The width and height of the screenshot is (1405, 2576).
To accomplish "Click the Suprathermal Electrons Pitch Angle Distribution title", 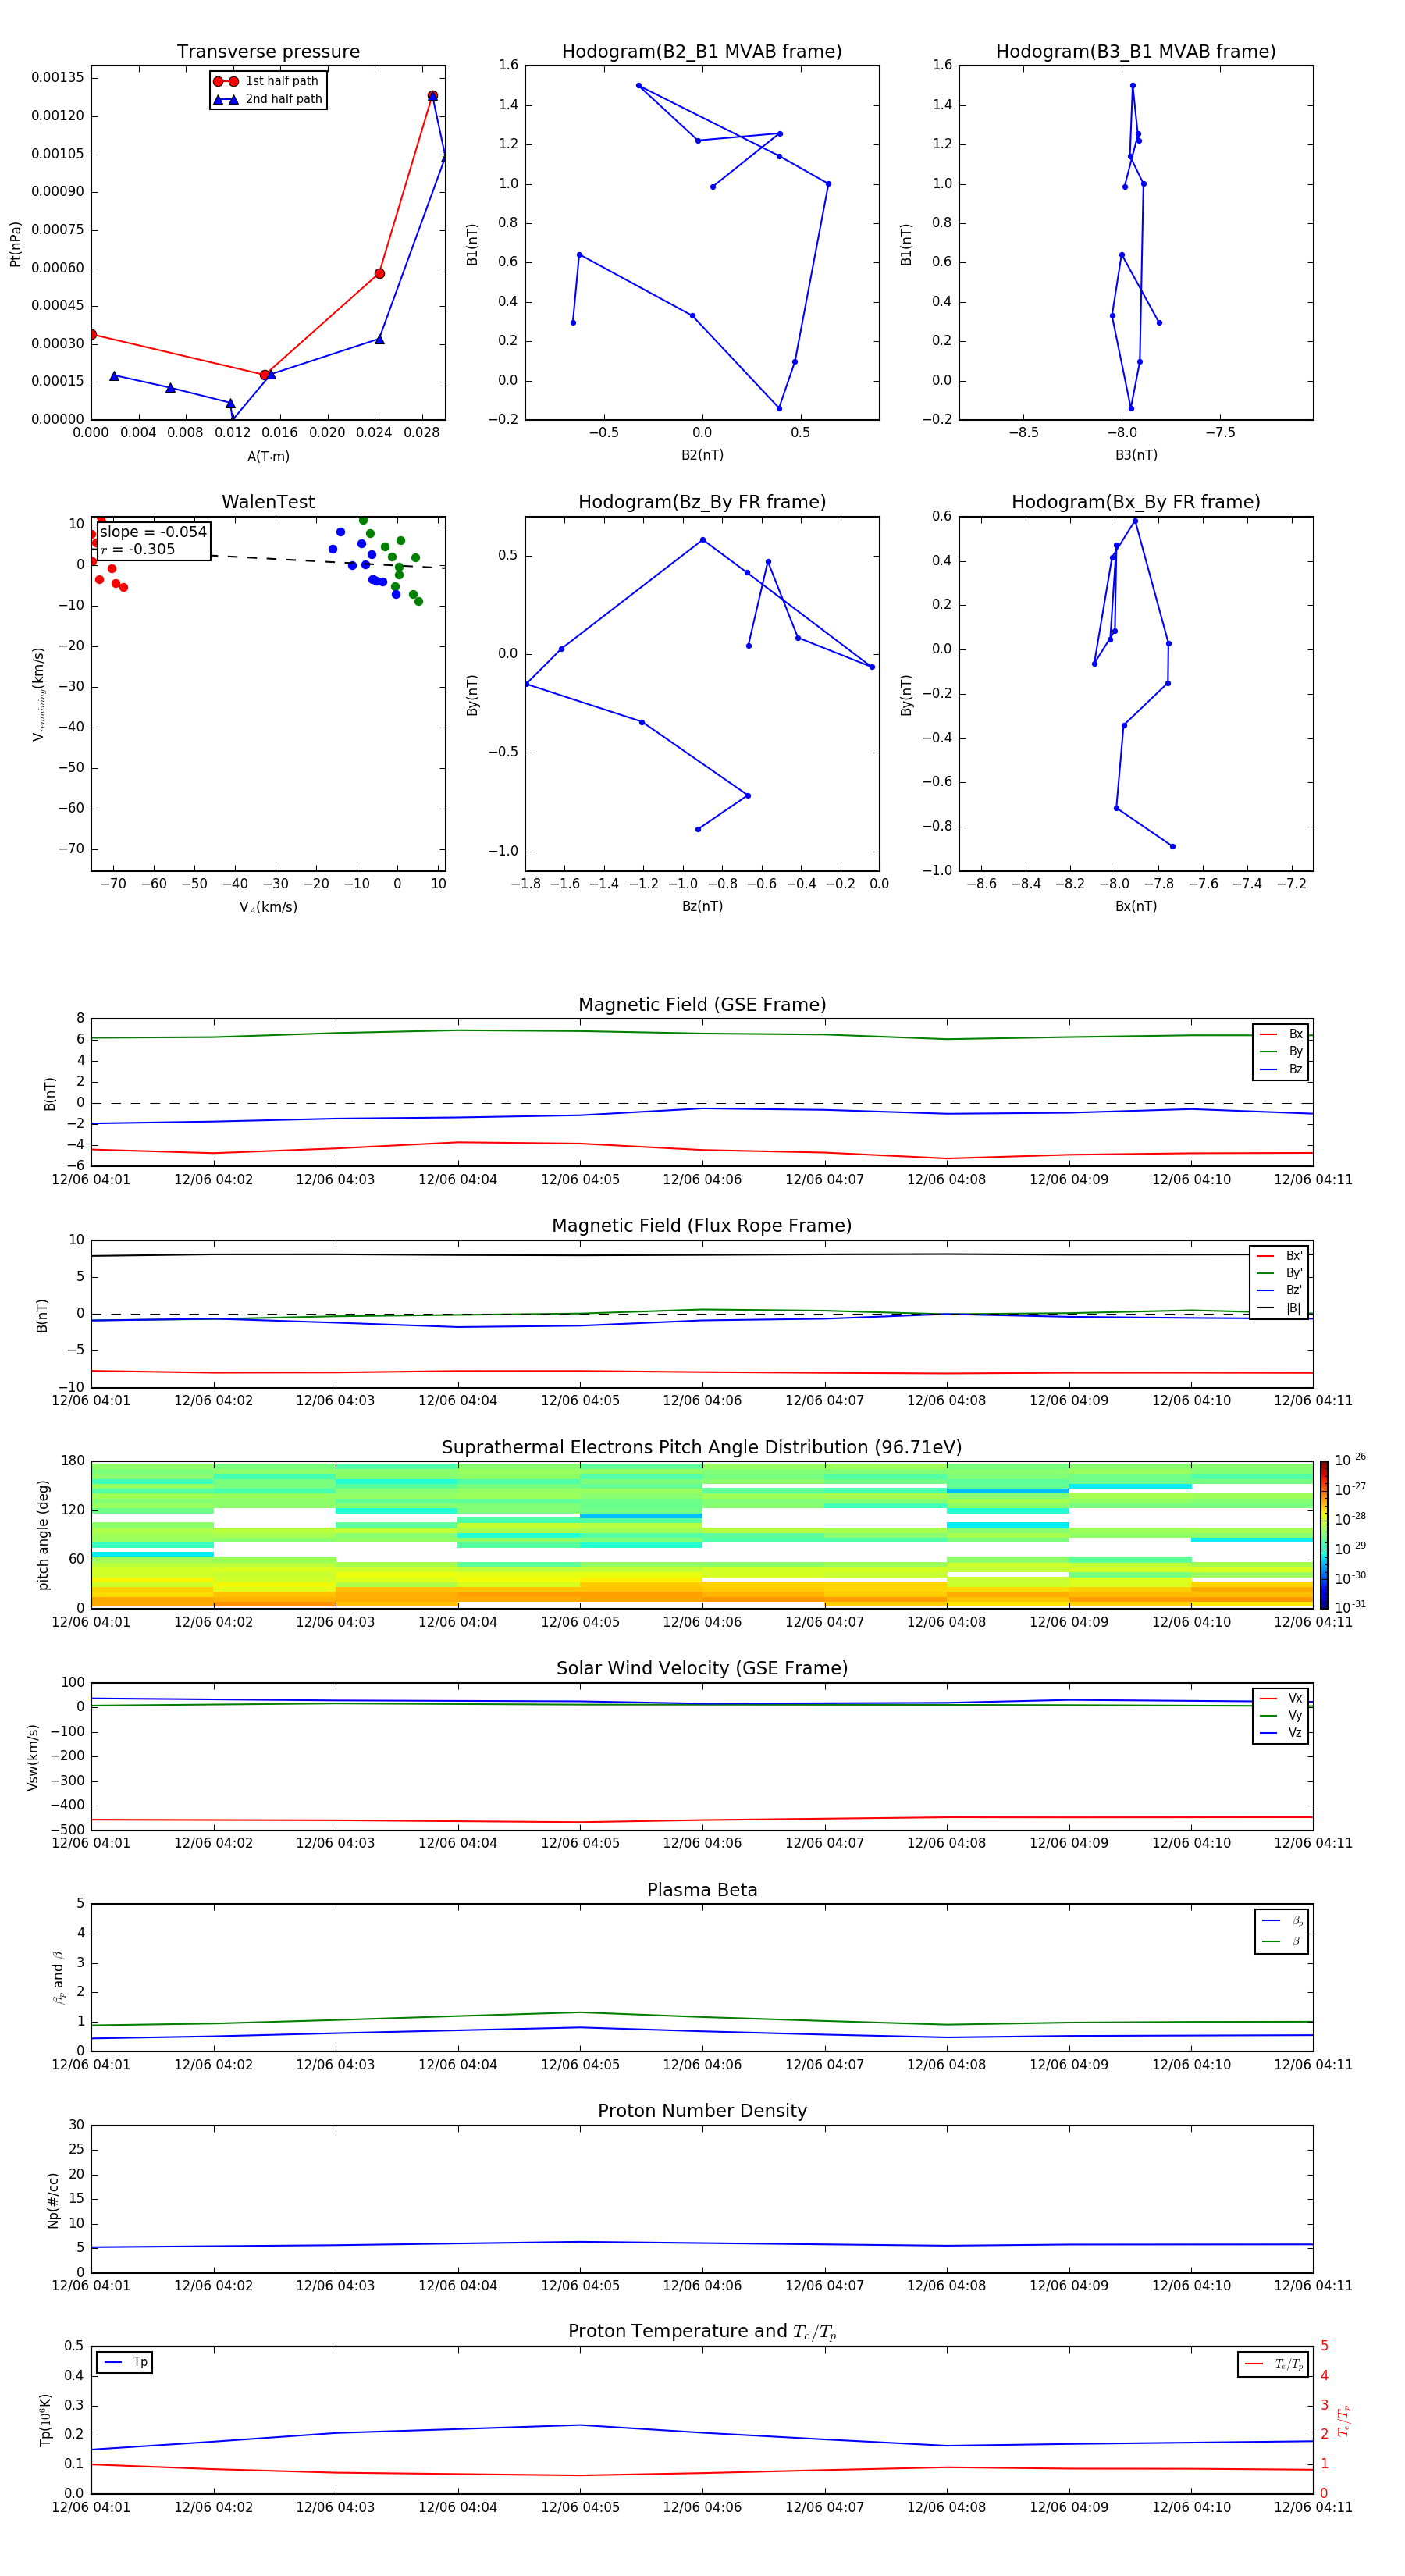I will click(x=702, y=1448).
